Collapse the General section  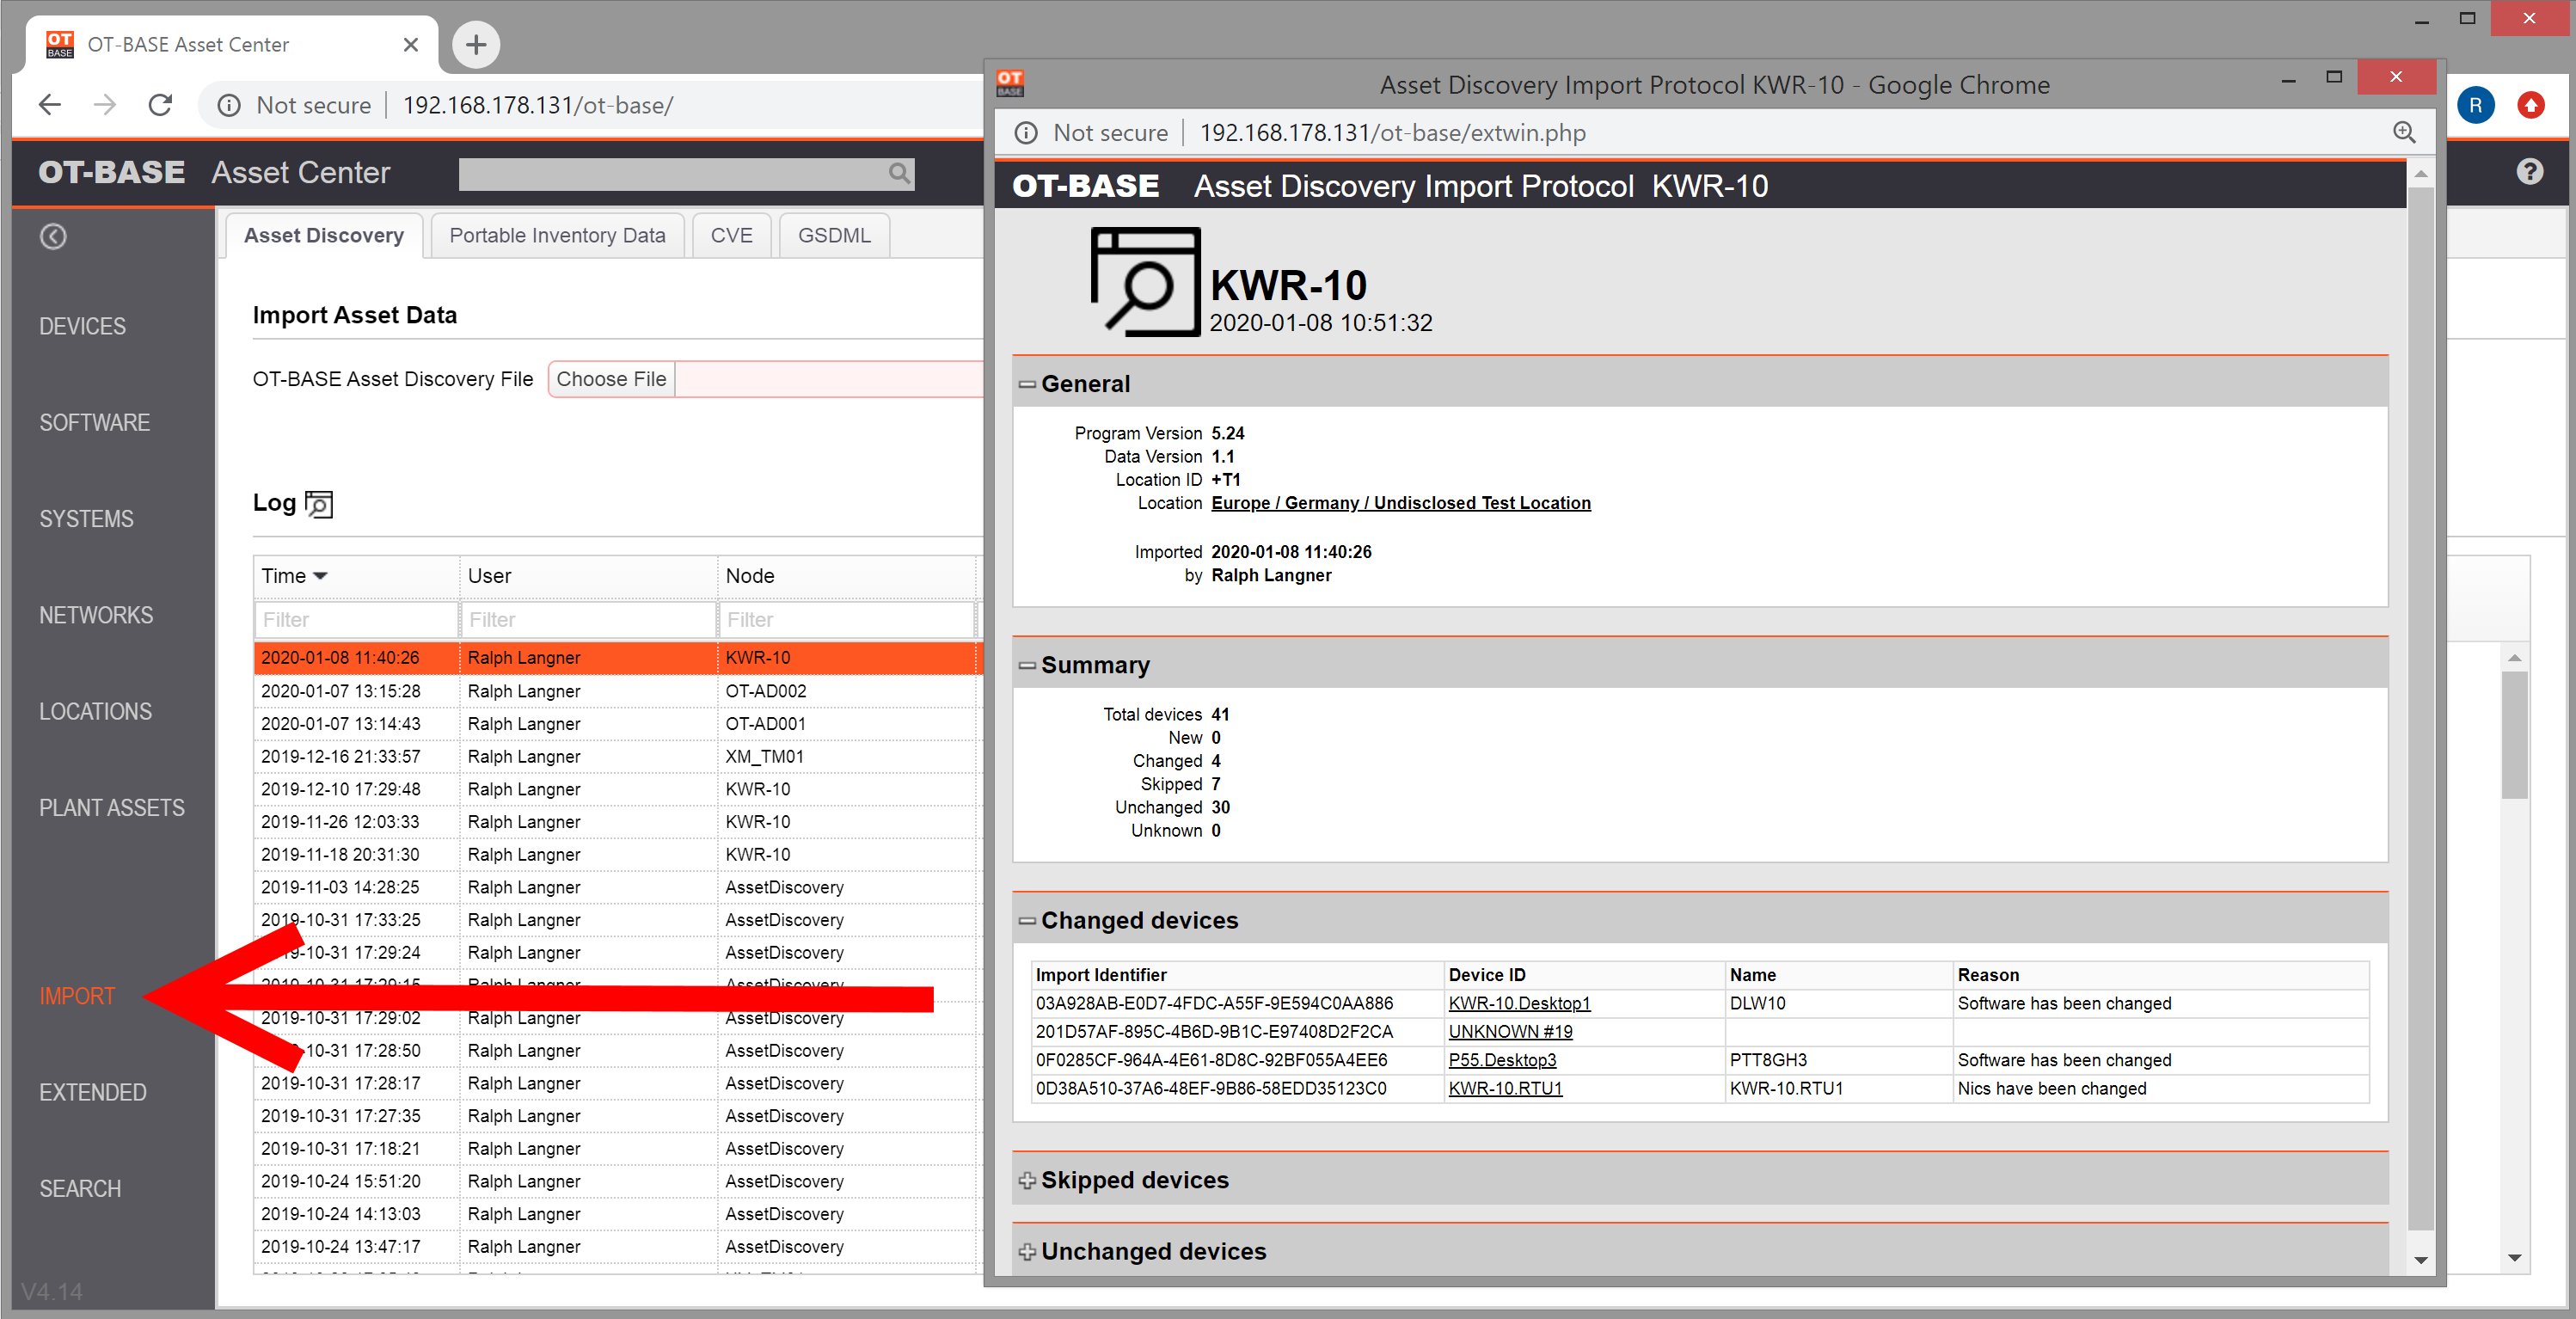[1027, 384]
